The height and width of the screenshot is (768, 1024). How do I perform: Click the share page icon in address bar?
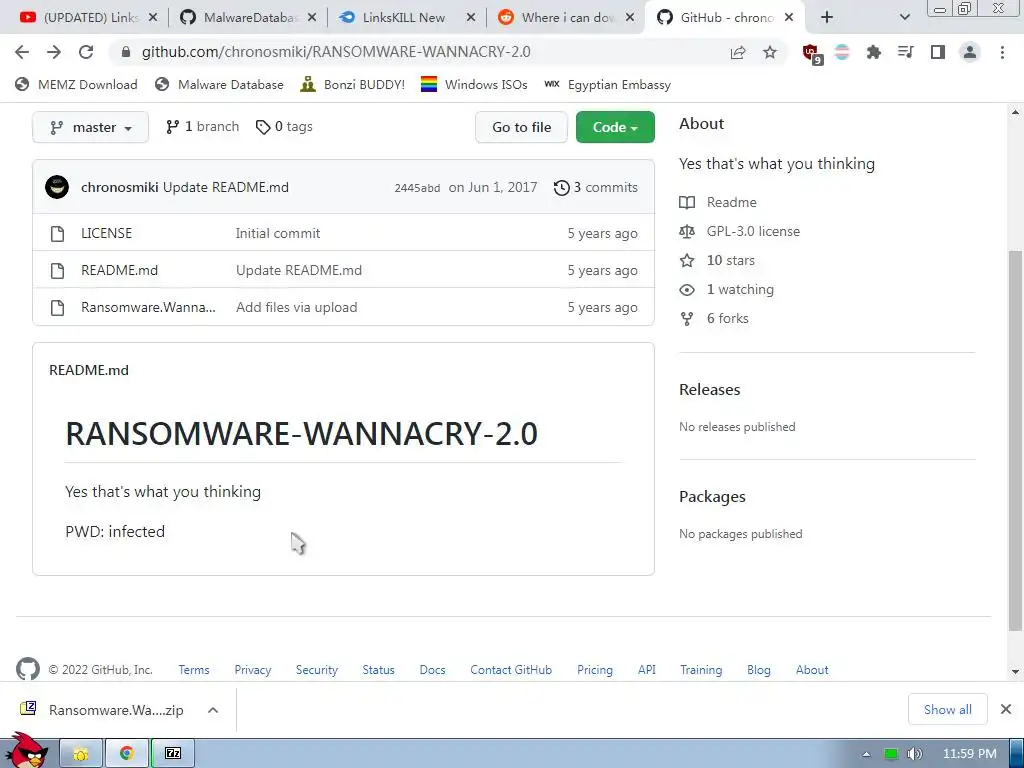coord(738,52)
